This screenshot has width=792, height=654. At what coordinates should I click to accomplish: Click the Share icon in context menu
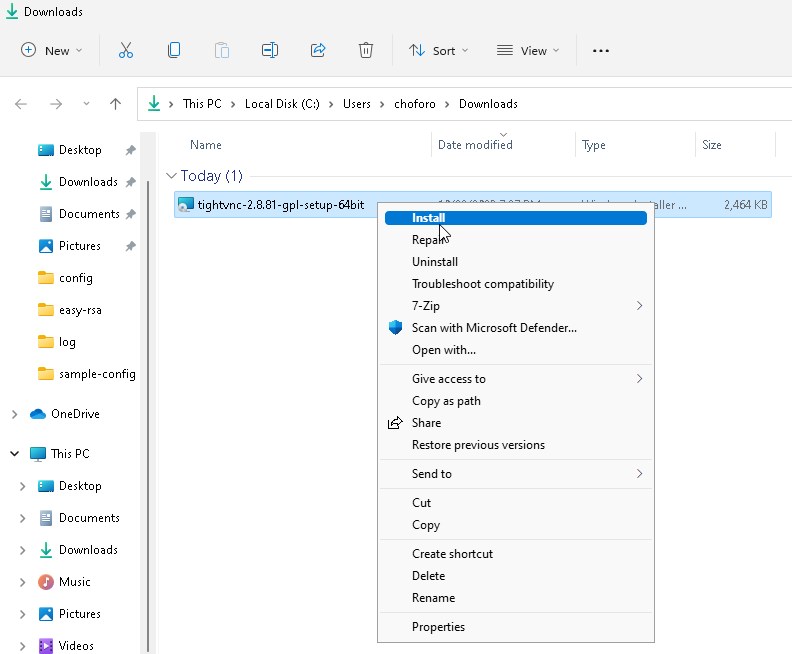click(395, 423)
